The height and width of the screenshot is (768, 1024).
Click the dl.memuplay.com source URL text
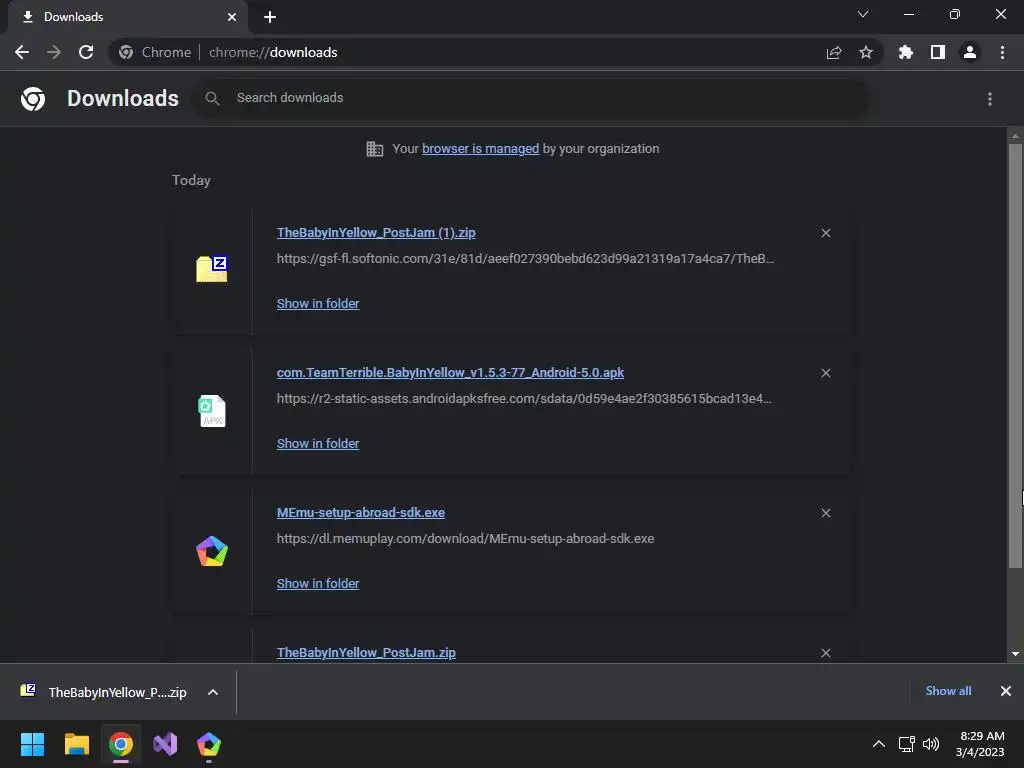[x=466, y=539]
